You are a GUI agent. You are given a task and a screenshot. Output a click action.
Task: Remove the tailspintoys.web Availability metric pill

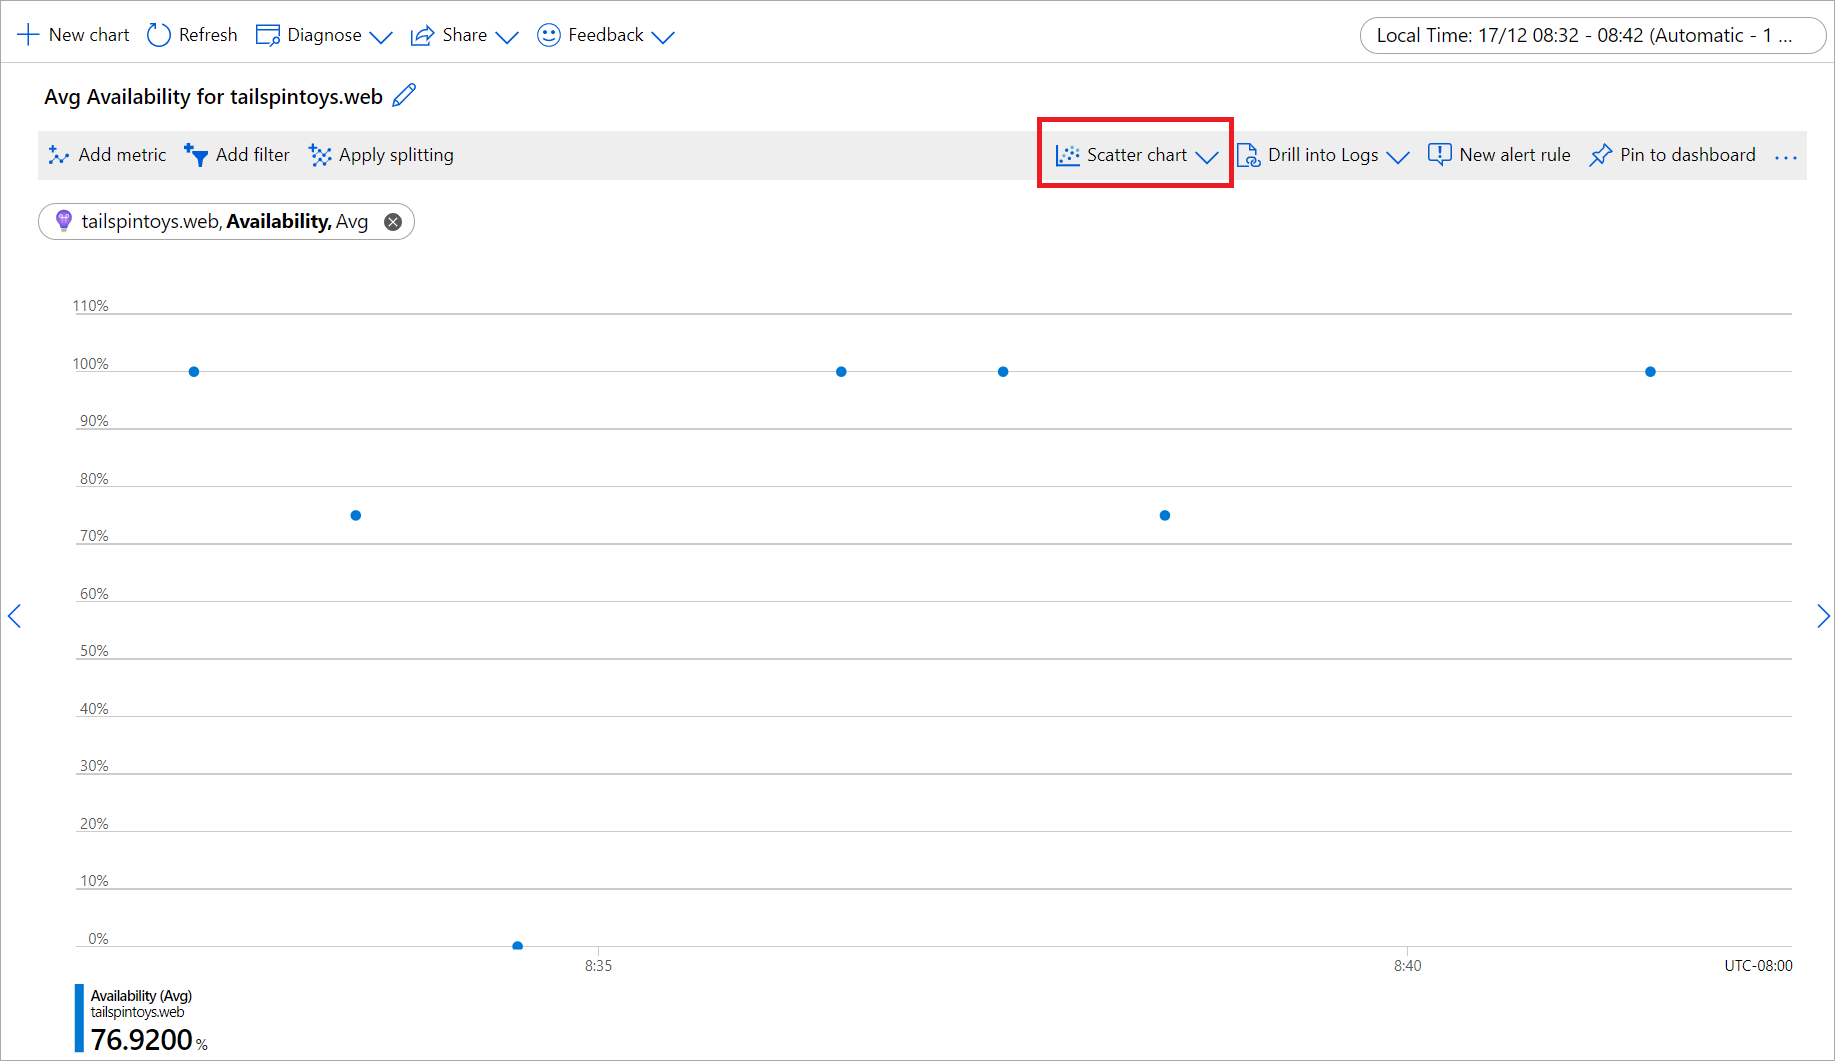pyautogui.click(x=394, y=222)
